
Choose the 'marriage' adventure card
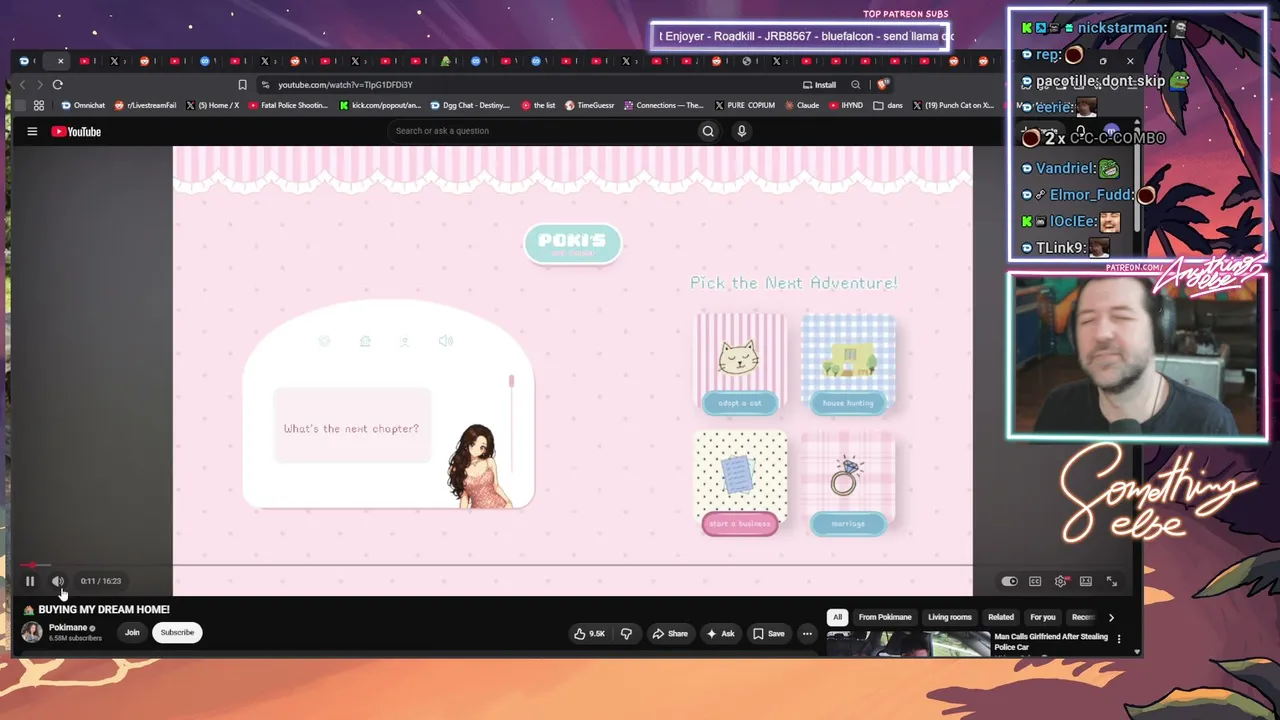click(848, 484)
